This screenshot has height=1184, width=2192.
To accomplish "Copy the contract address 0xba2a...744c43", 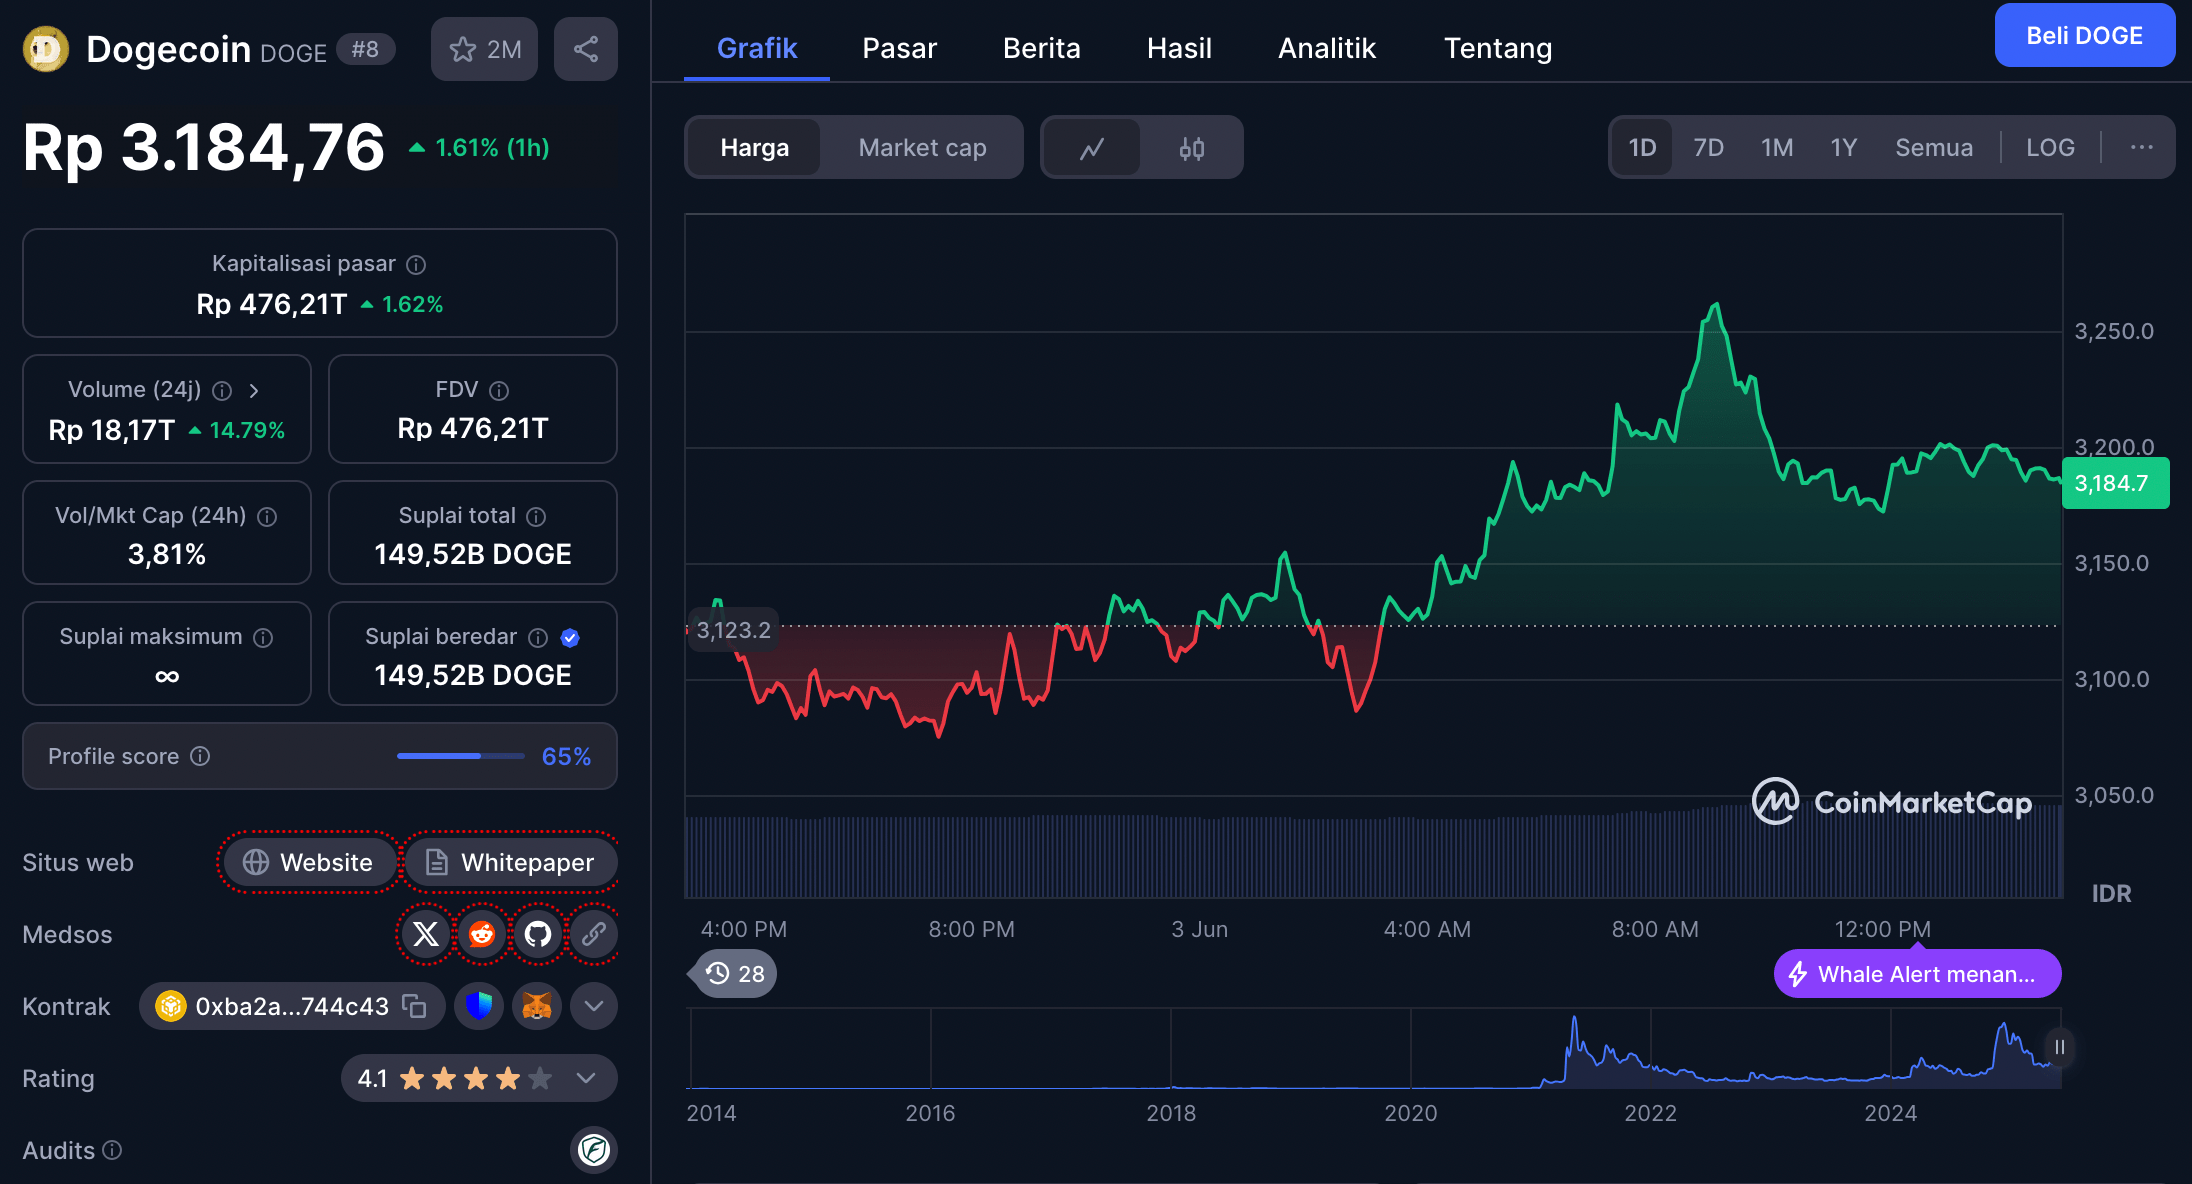I will click(414, 1006).
